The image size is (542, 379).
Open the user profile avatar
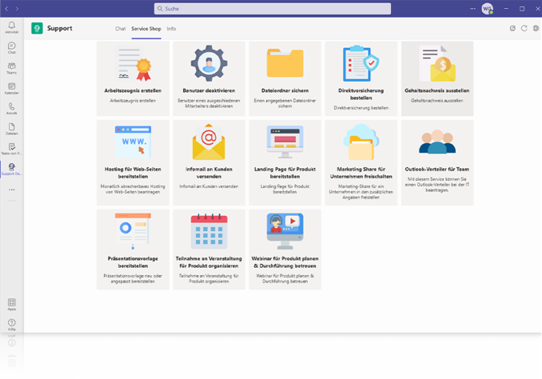click(487, 9)
